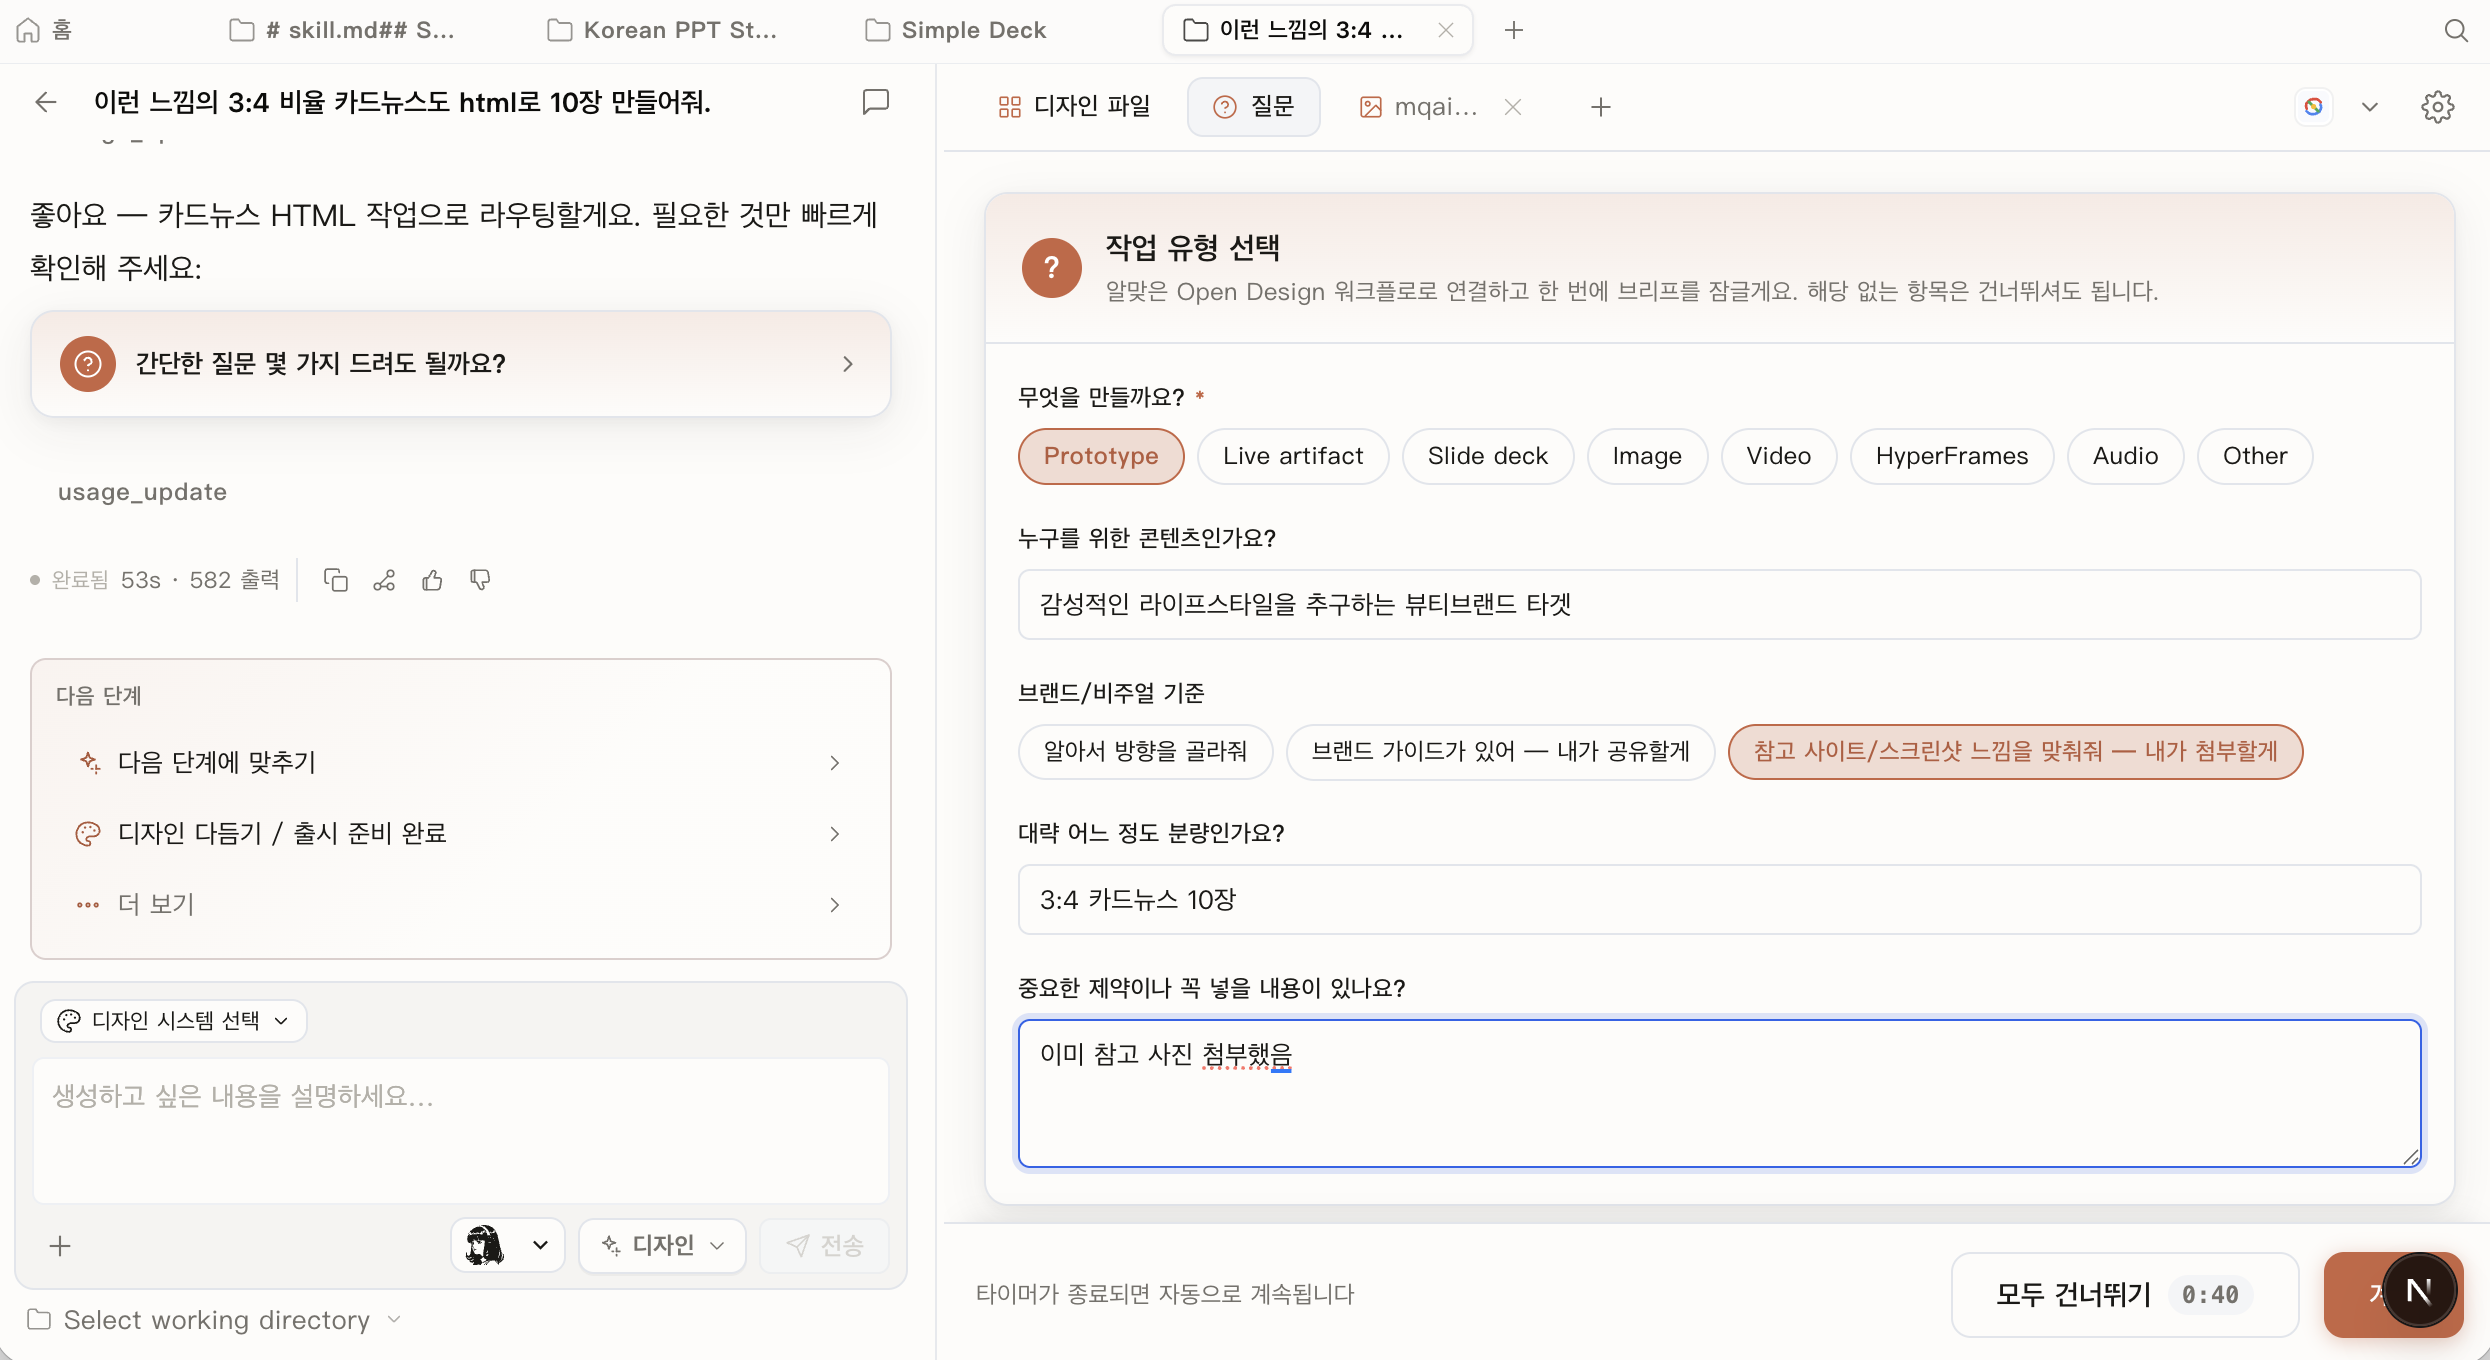The height and width of the screenshot is (1360, 2490).
Task: Expand the chevron next to provider logo
Action: (x=2369, y=107)
